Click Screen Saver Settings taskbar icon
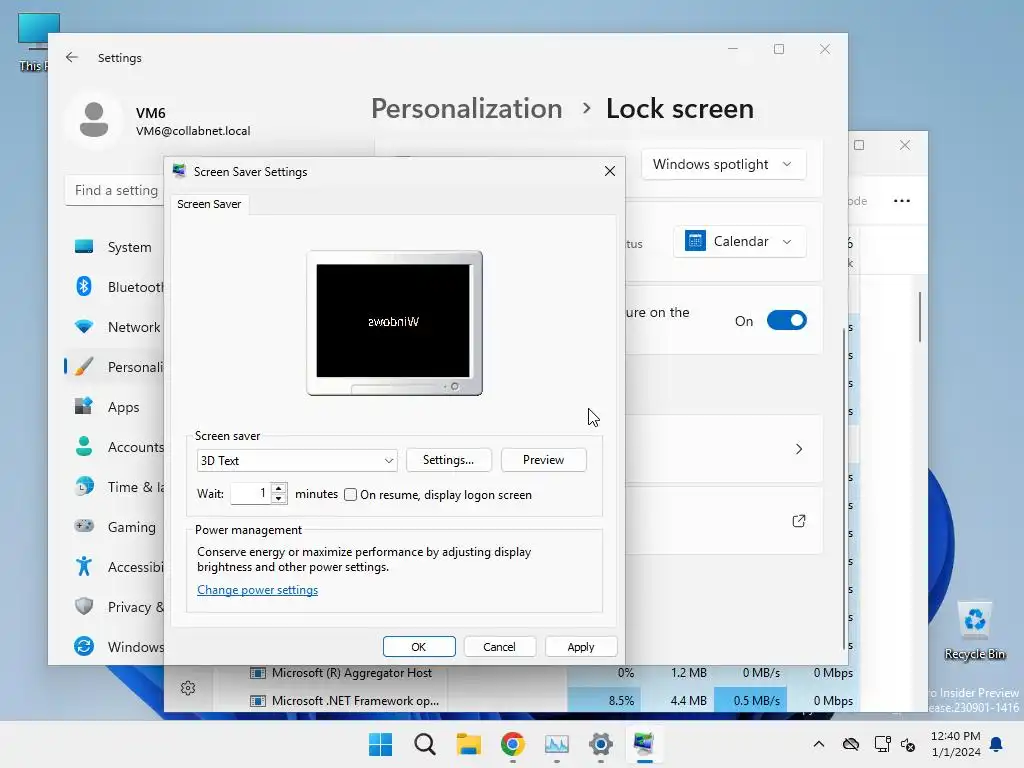This screenshot has width=1024, height=768. [x=644, y=744]
